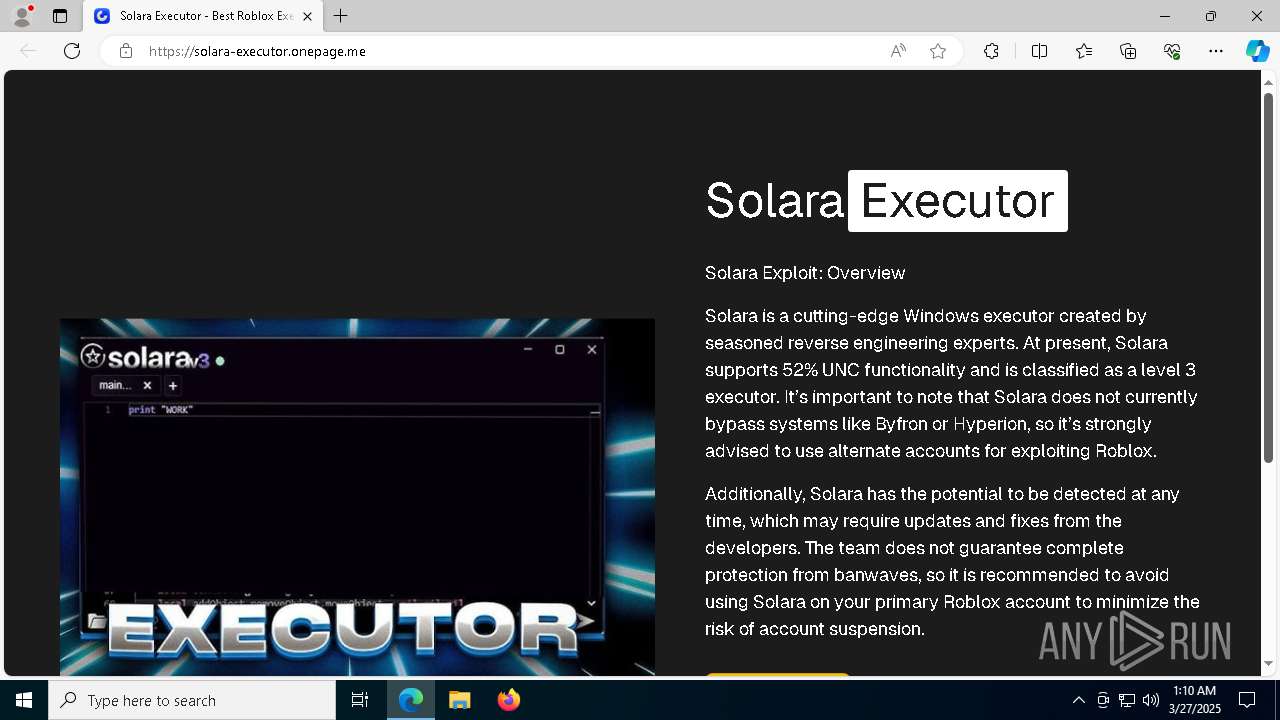Open Browser essentials heart icon
The image size is (1280, 720).
[x=1172, y=51]
